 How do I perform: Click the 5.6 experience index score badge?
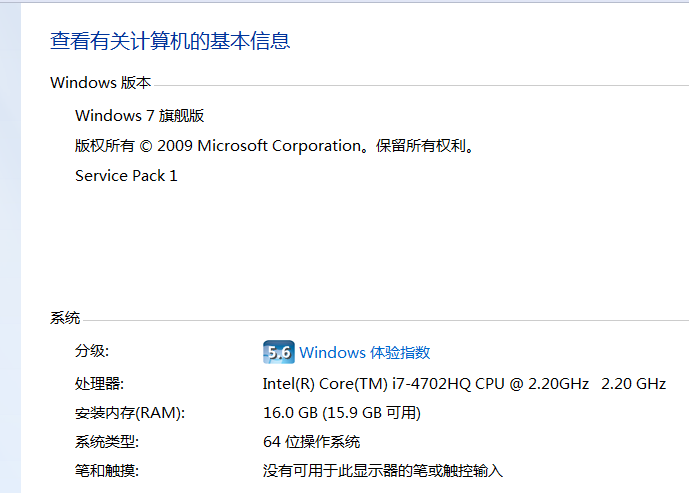277,352
